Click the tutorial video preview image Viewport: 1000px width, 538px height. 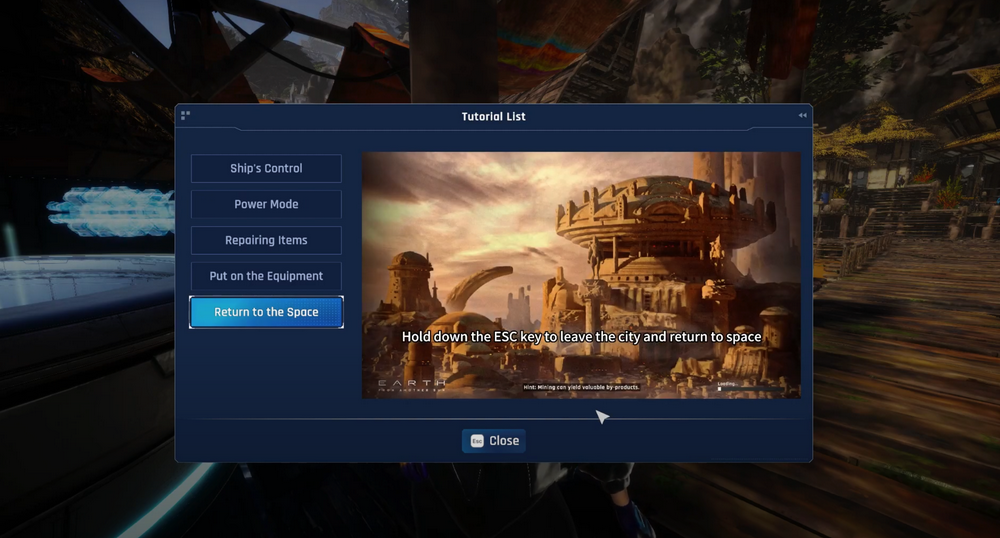tap(581, 275)
